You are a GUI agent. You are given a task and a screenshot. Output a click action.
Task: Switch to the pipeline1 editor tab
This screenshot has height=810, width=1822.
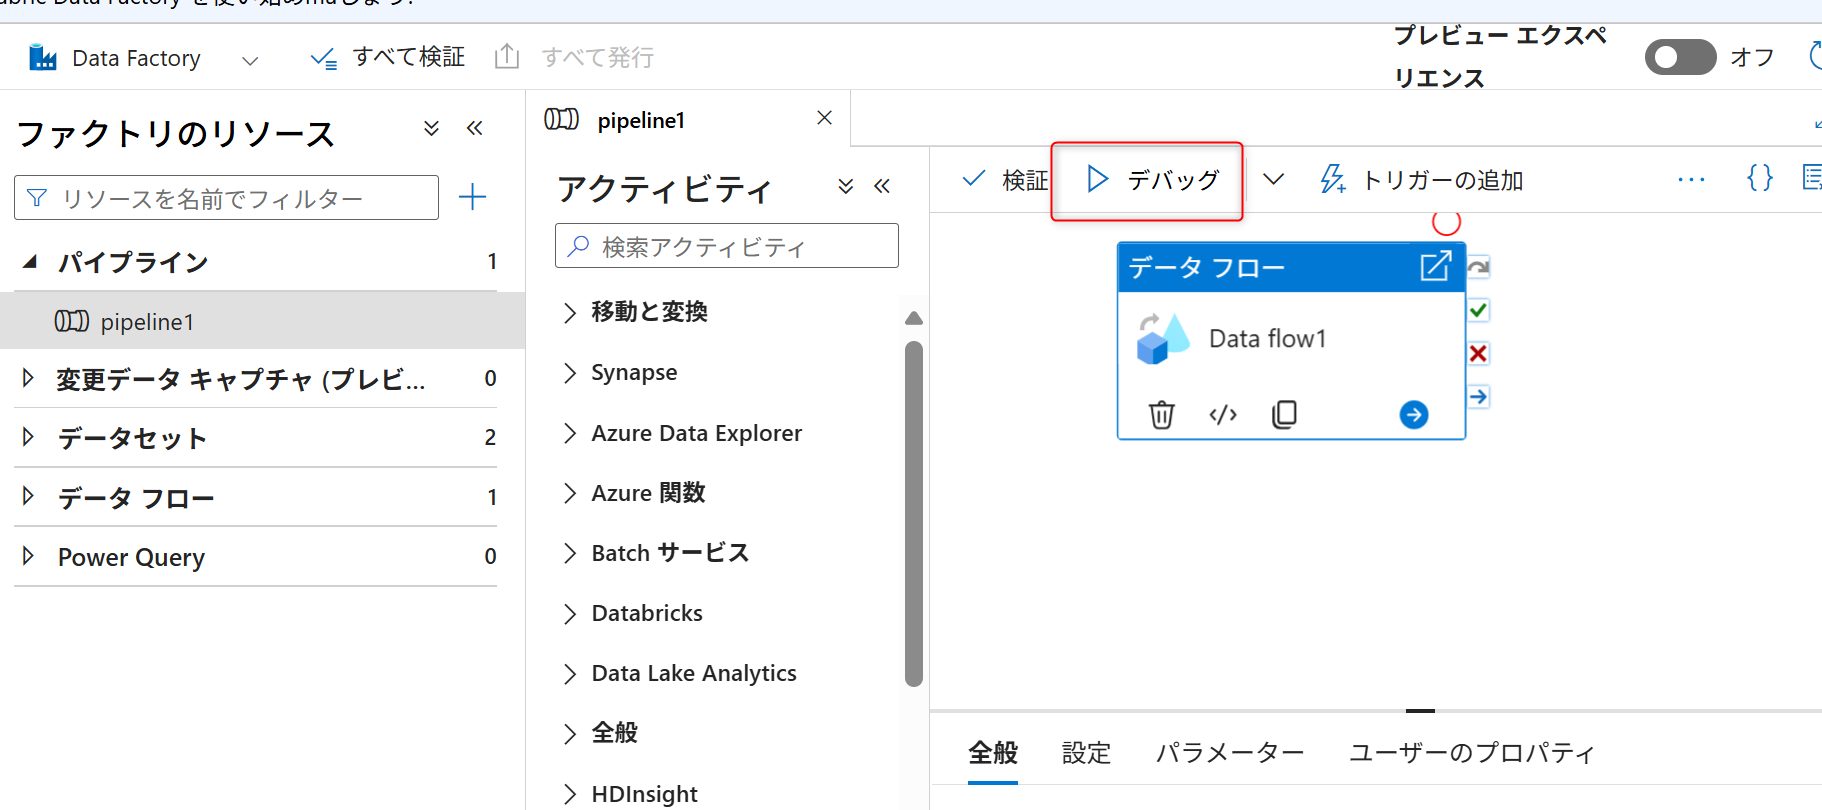[641, 120]
